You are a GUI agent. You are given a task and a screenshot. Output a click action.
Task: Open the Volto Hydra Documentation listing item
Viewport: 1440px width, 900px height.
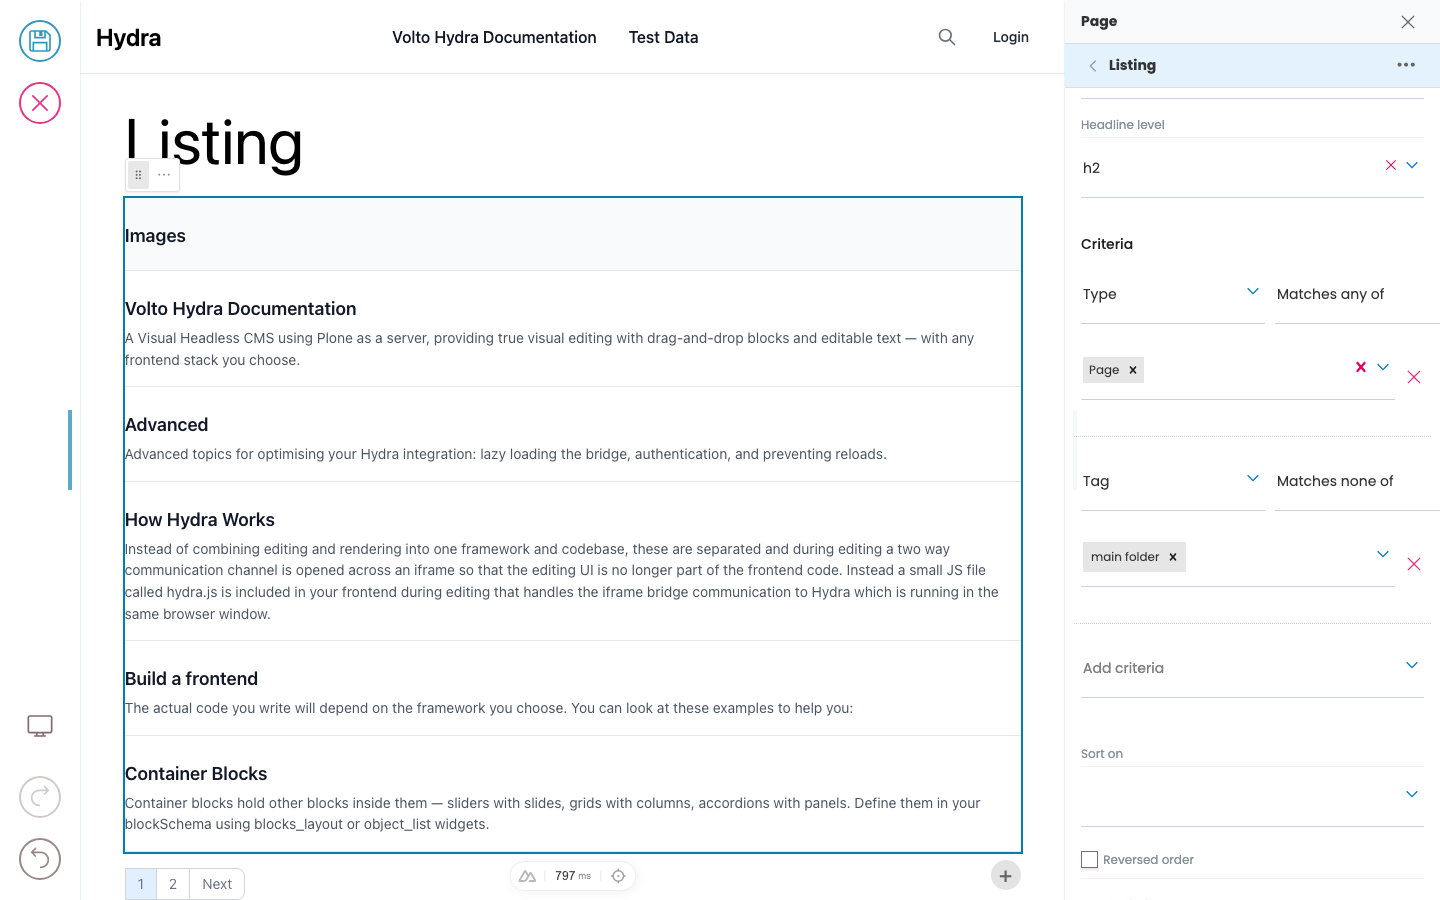tap(241, 309)
